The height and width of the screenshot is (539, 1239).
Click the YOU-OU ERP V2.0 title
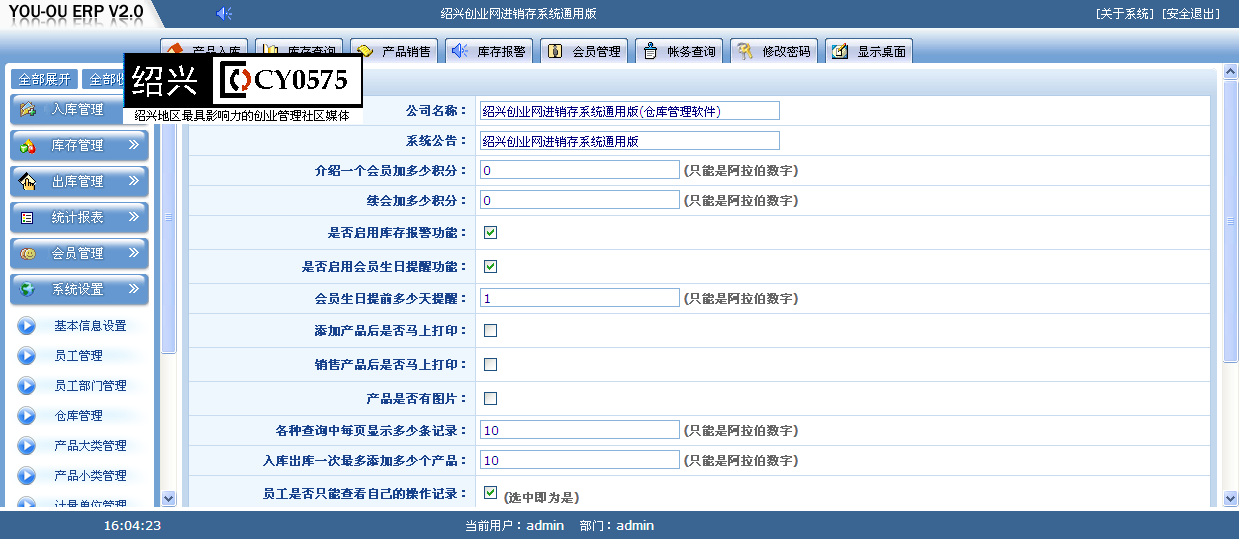75,12
